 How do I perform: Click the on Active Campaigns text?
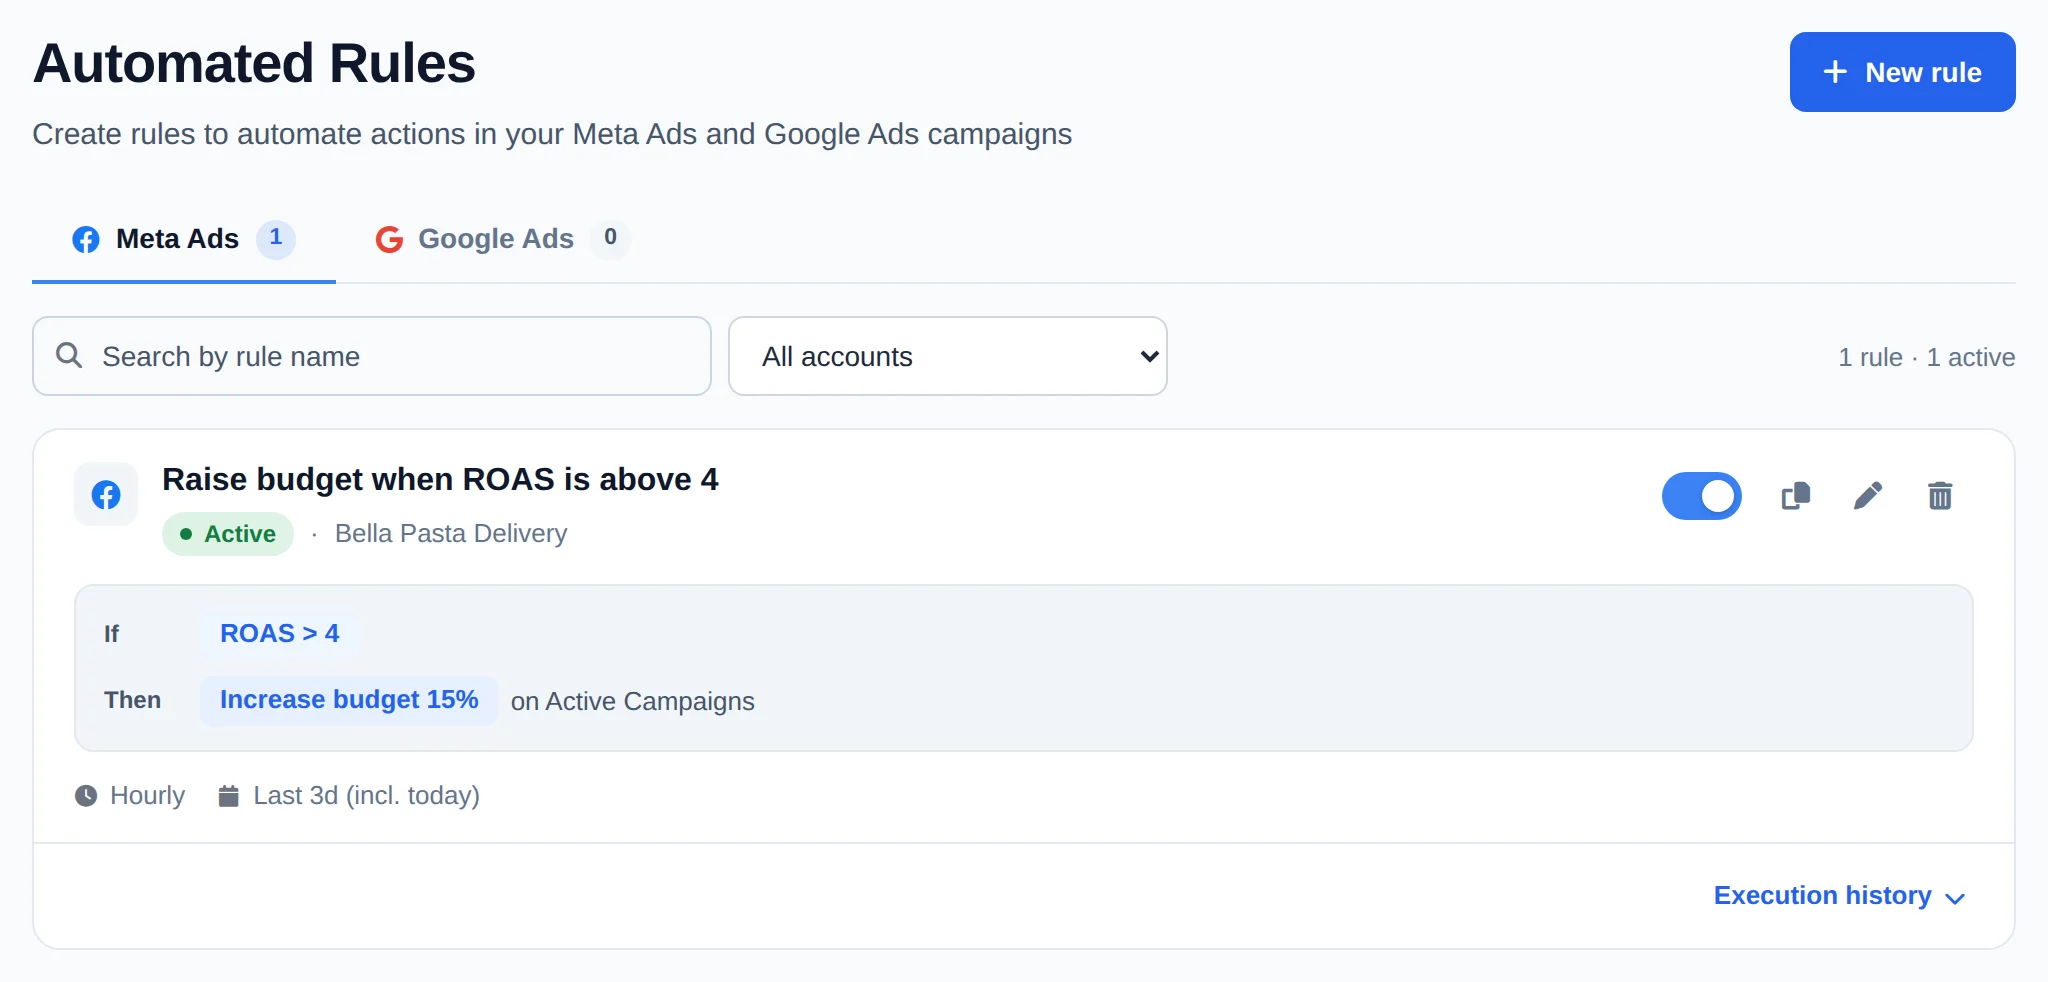(633, 701)
